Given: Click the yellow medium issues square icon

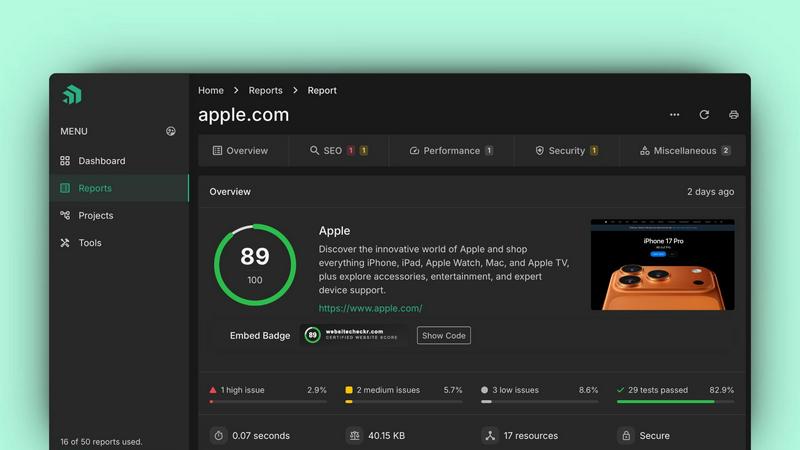Looking at the screenshot, I should pos(349,390).
